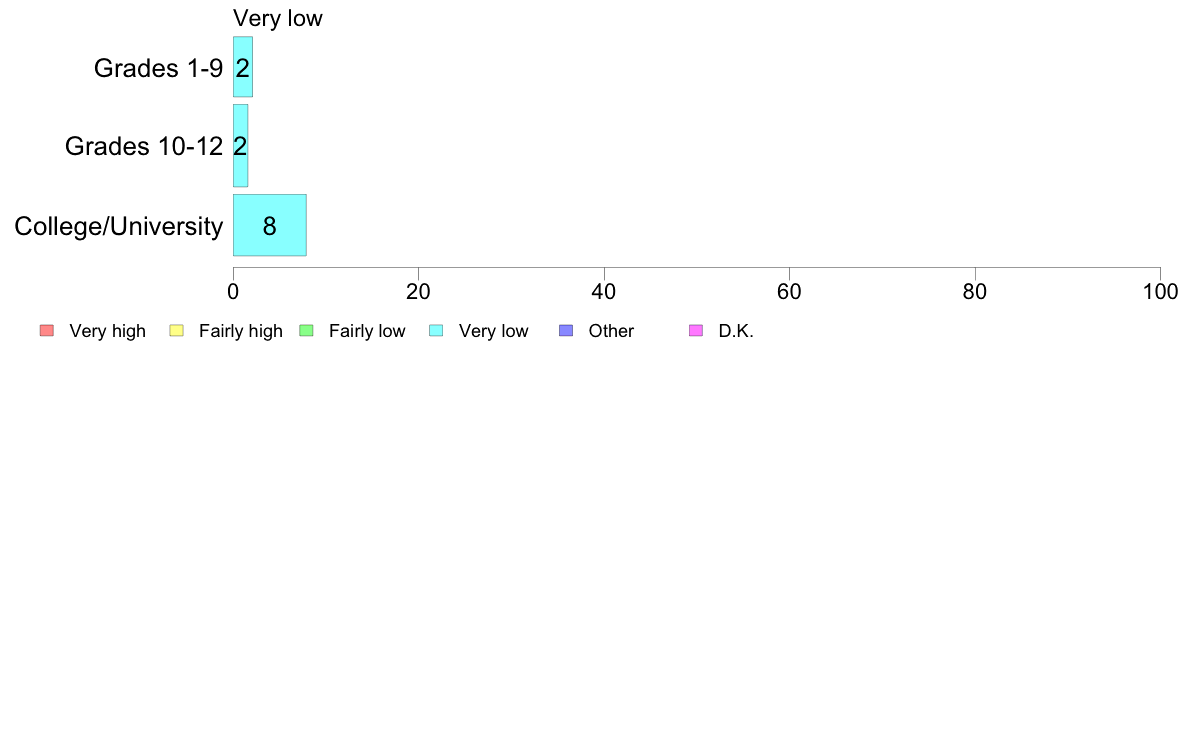Click the Other legend text
Screen dimensions: 1188x736
611,331
